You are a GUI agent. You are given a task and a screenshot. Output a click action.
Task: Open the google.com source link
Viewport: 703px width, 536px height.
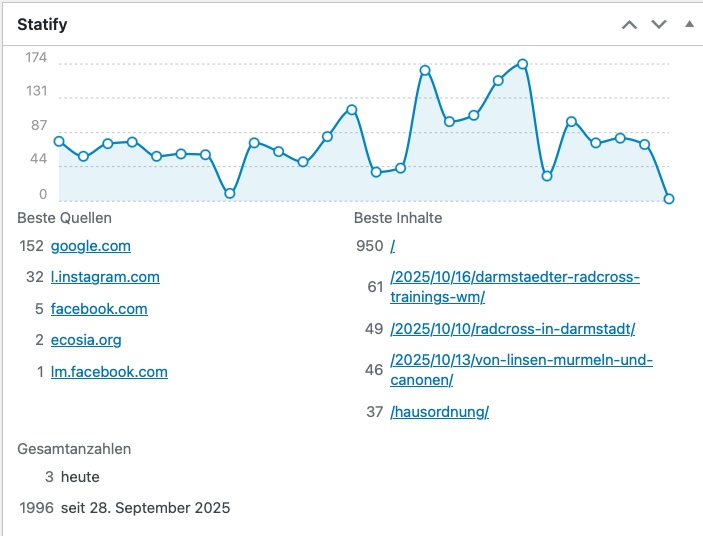[x=90, y=246]
